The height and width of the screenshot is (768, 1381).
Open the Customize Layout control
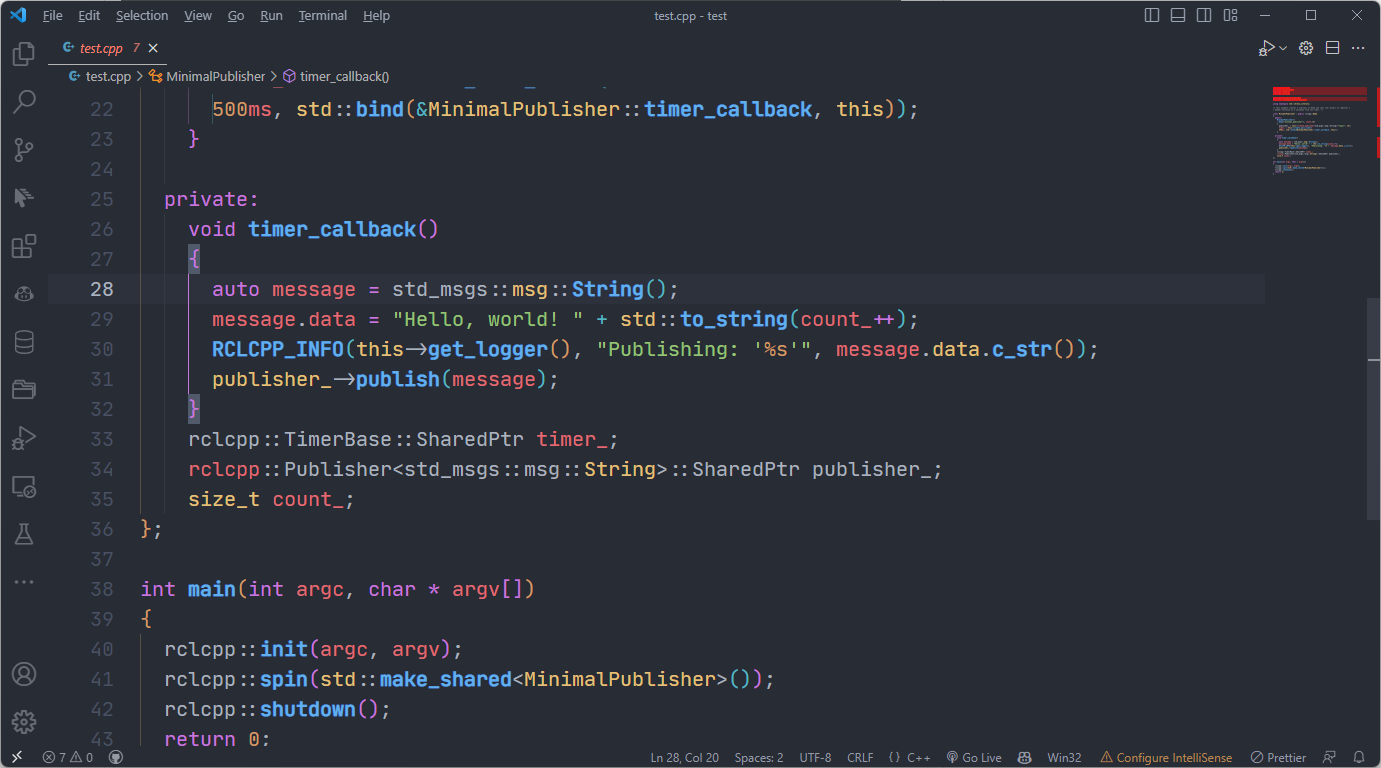point(1230,15)
